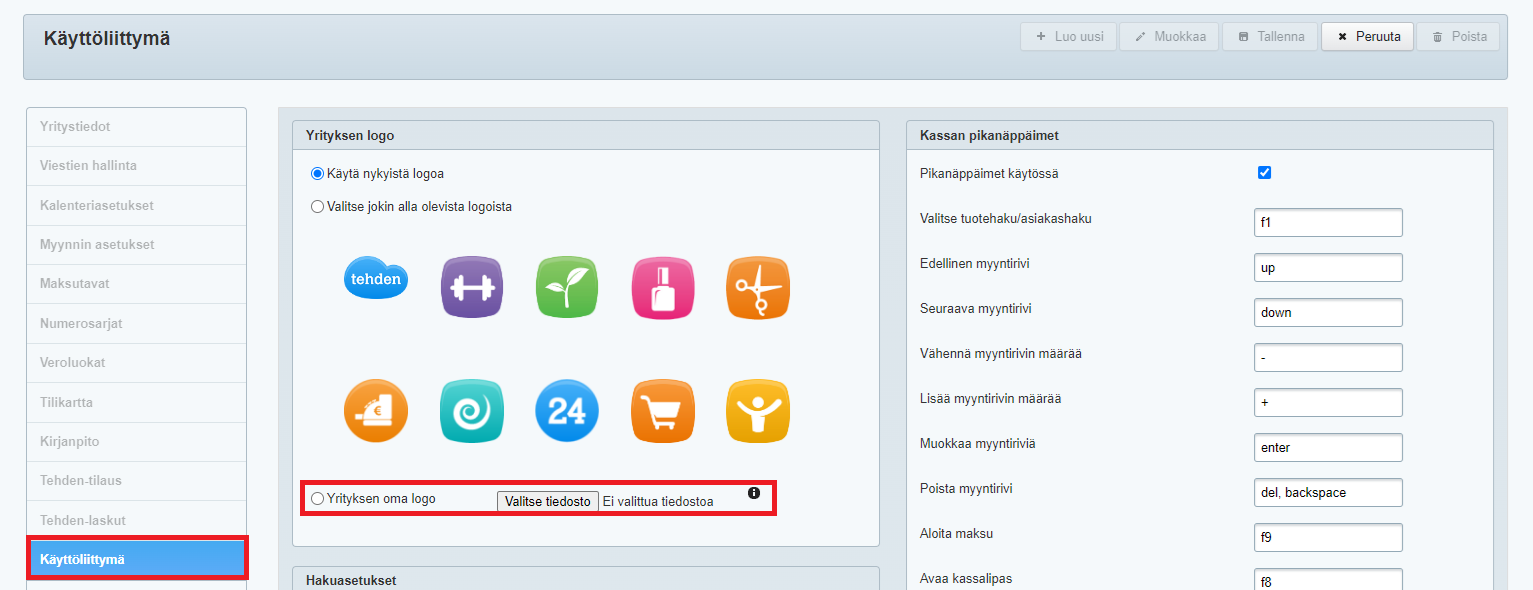Select the pink nail polish logo

point(662,287)
